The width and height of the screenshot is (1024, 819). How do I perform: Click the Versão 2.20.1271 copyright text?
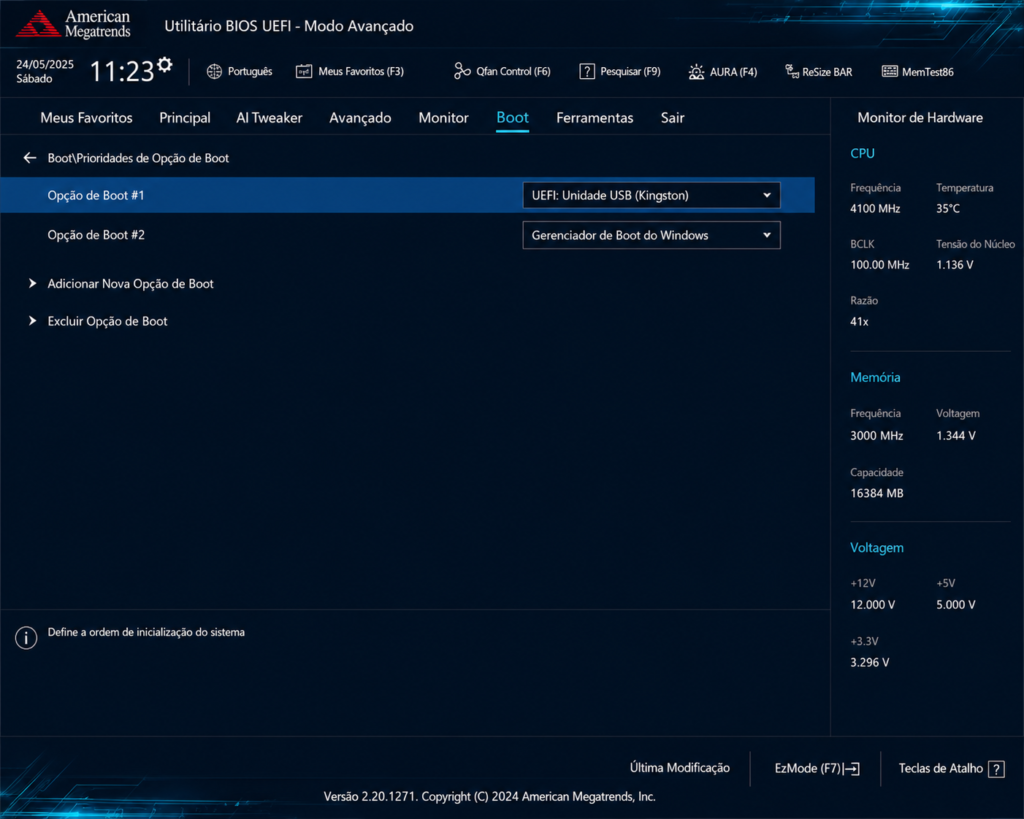(489, 797)
